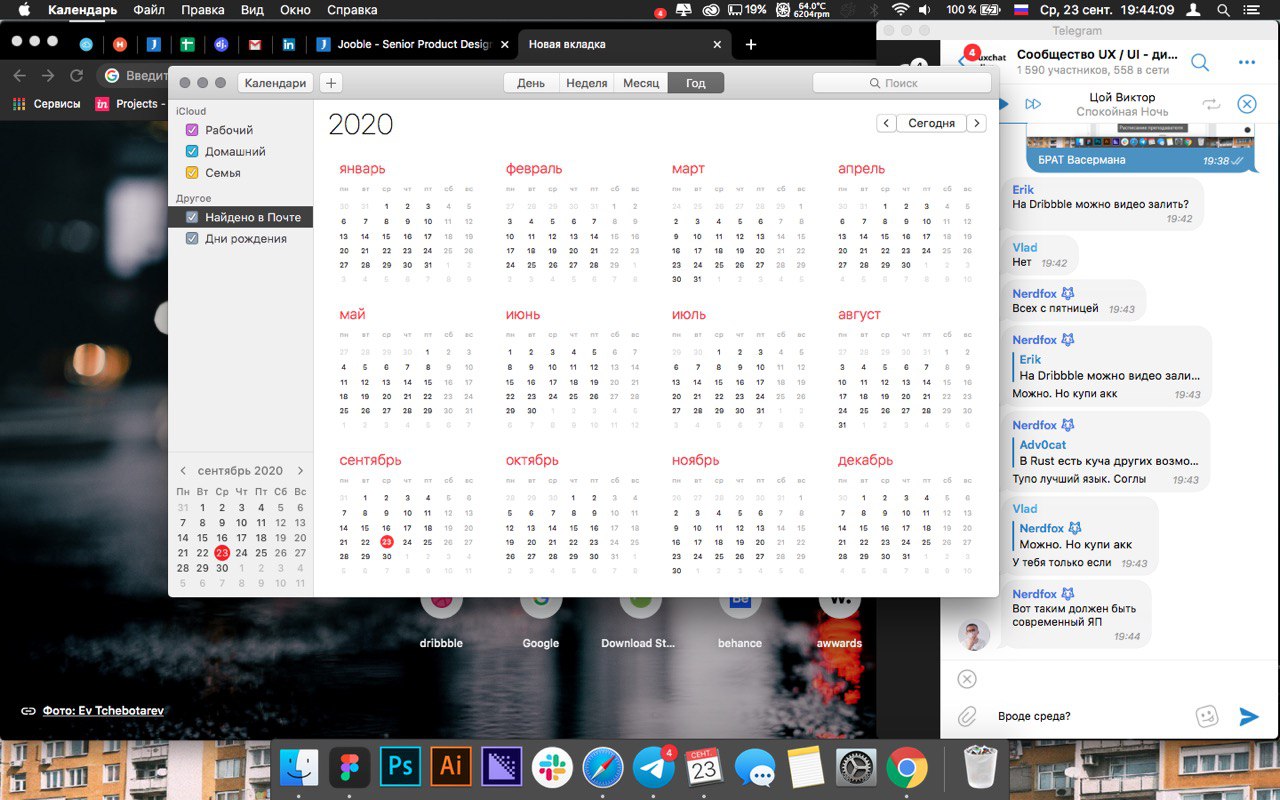
Task: Open Telegram sticker and emoji picker
Action: pyautogui.click(x=1207, y=716)
